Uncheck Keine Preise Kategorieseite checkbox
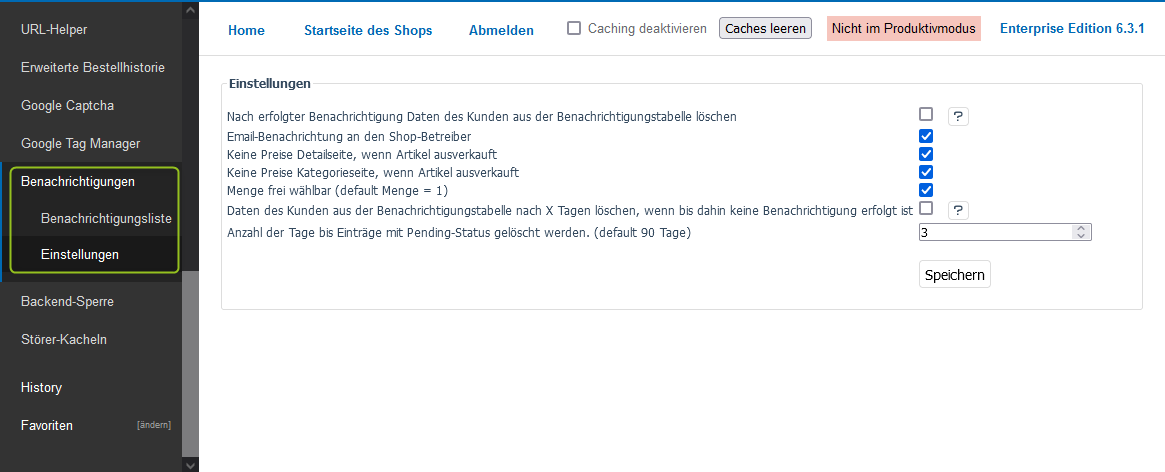The image size is (1165, 472). coord(926,172)
